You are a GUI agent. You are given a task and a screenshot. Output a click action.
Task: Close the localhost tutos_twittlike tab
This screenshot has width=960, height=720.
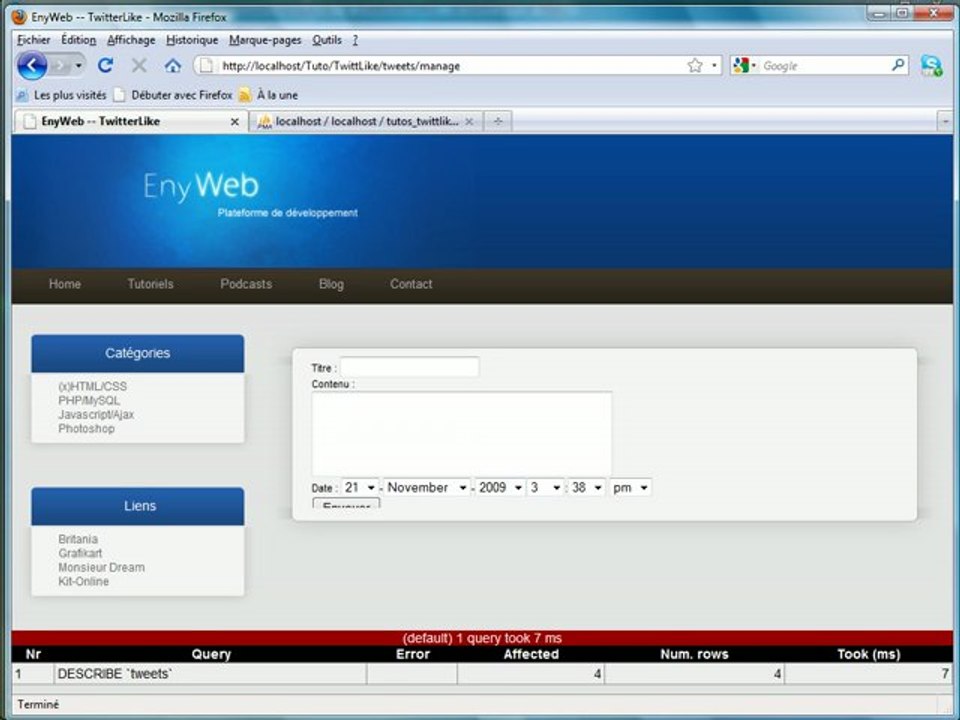469,122
